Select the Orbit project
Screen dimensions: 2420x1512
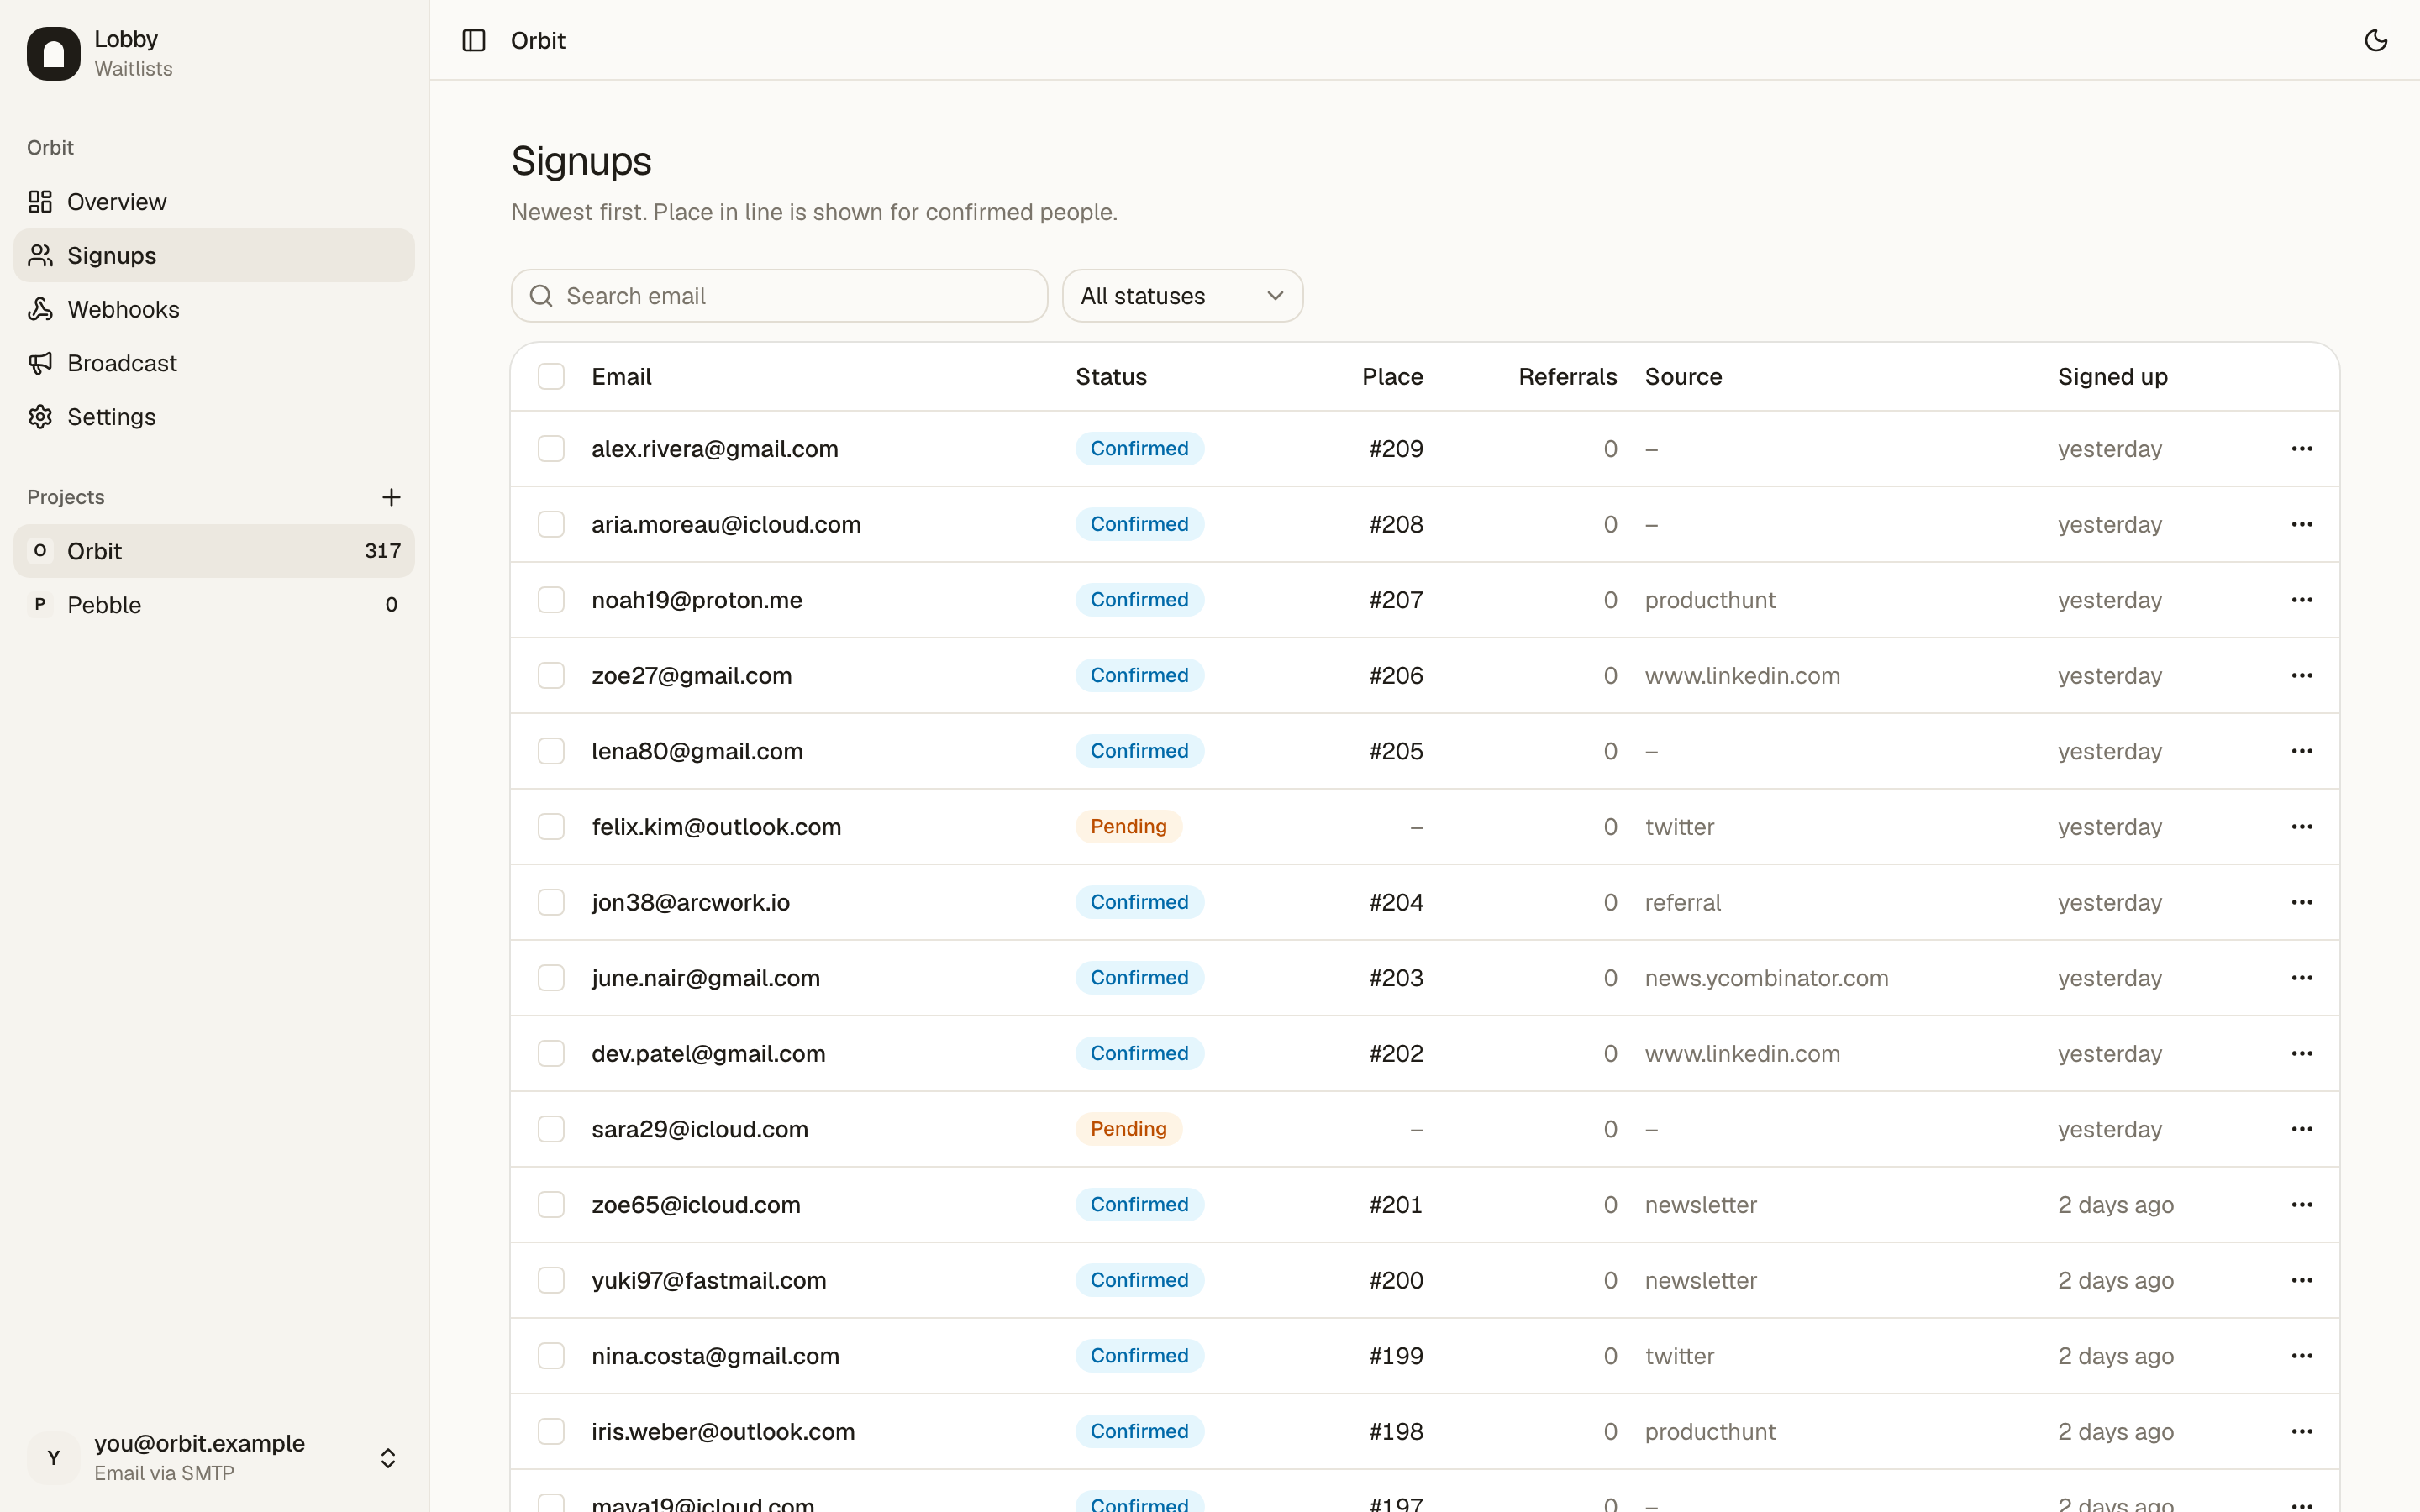point(214,551)
